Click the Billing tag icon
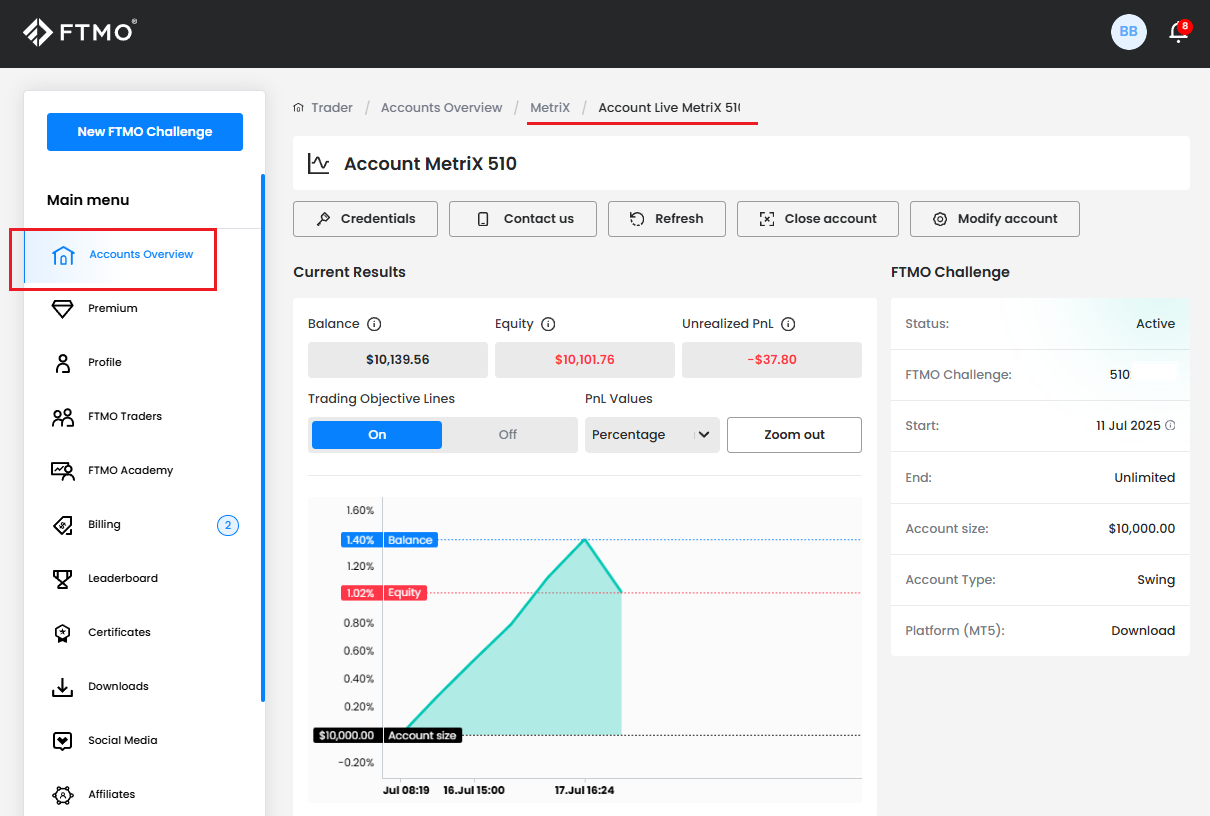The width and height of the screenshot is (1210, 816). click(x=63, y=525)
